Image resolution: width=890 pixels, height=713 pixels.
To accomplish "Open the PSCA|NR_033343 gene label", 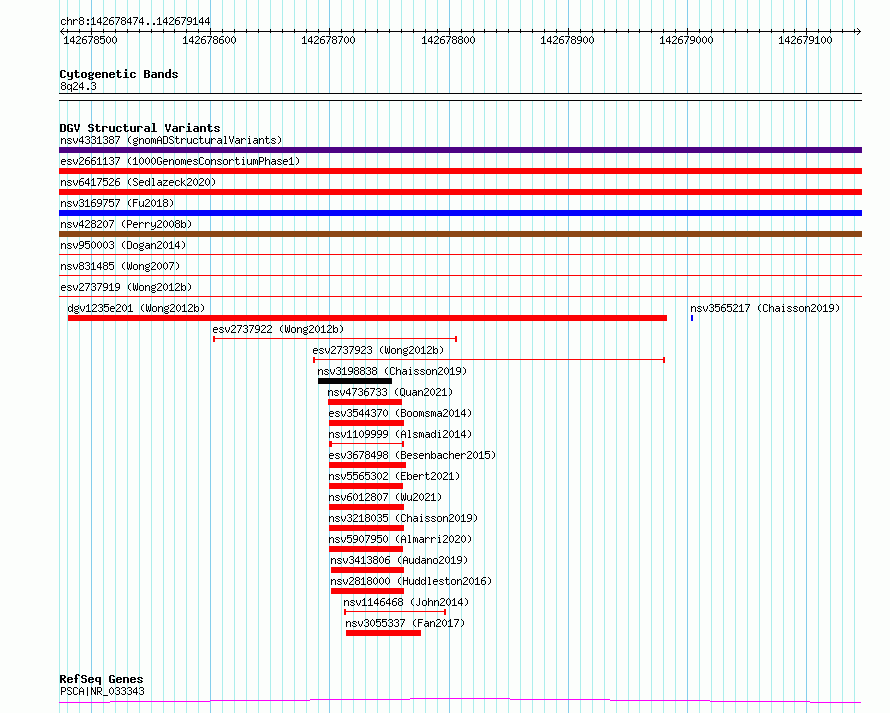I will 102,691.
